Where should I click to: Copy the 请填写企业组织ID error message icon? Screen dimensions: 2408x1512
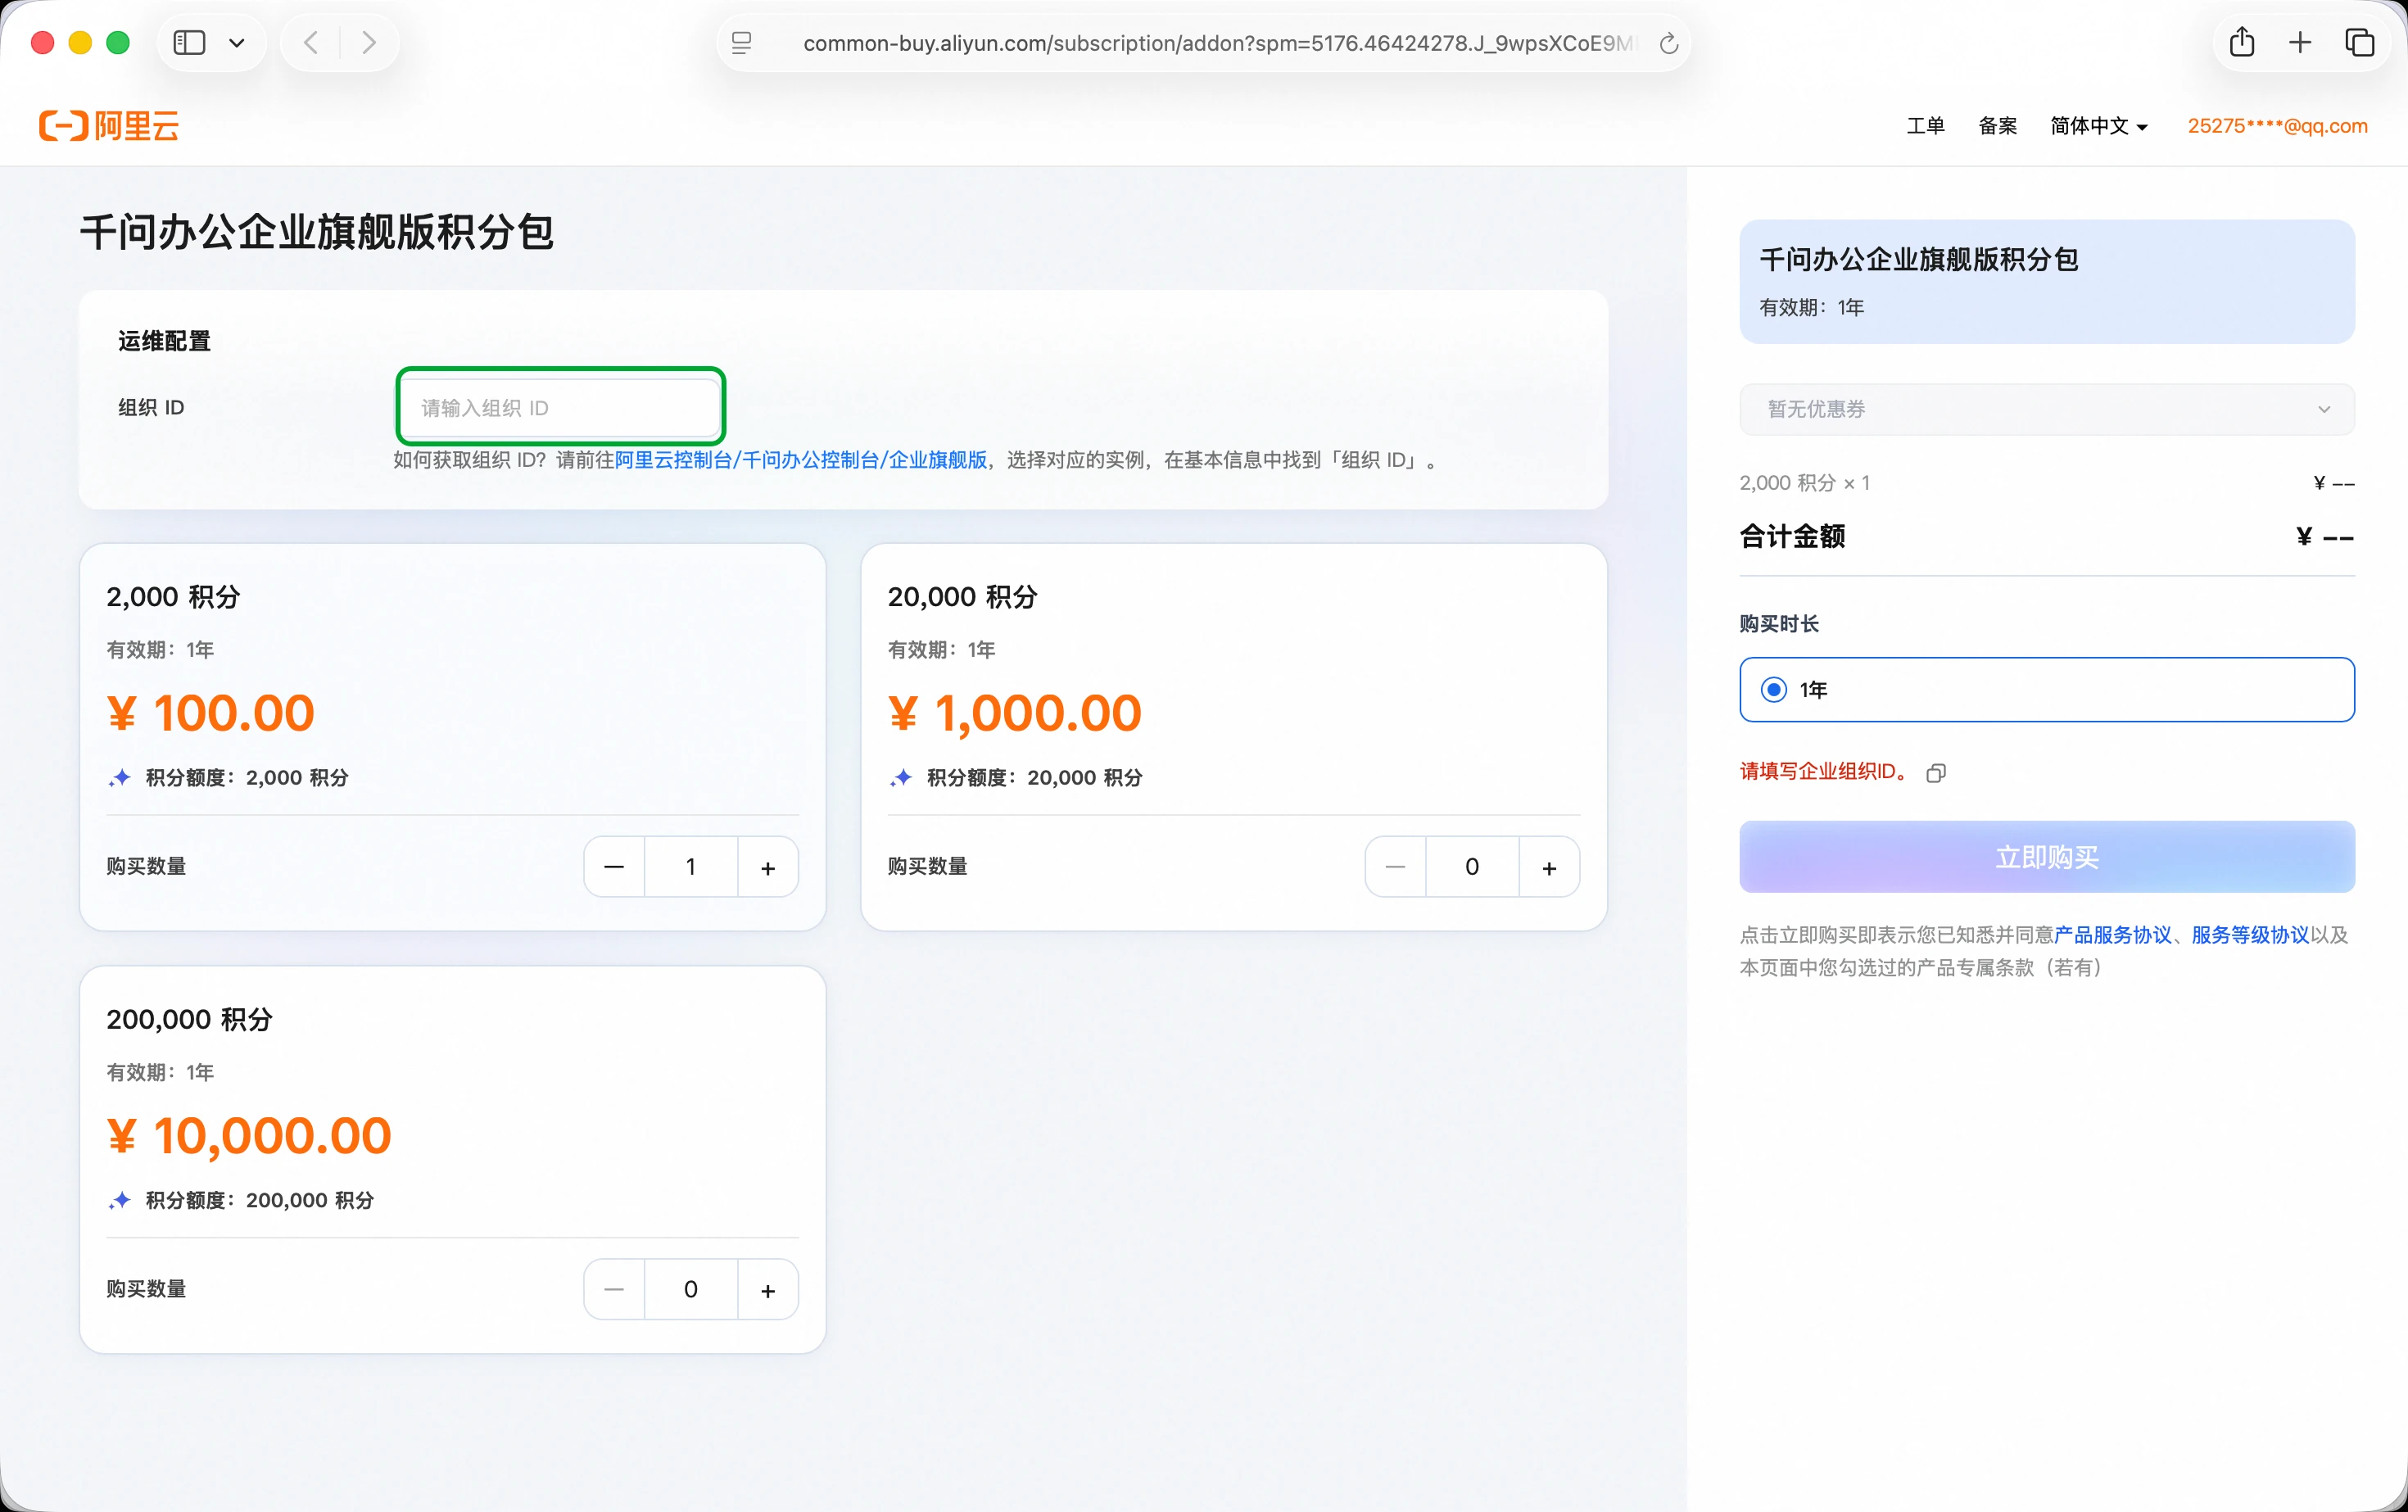point(1936,773)
